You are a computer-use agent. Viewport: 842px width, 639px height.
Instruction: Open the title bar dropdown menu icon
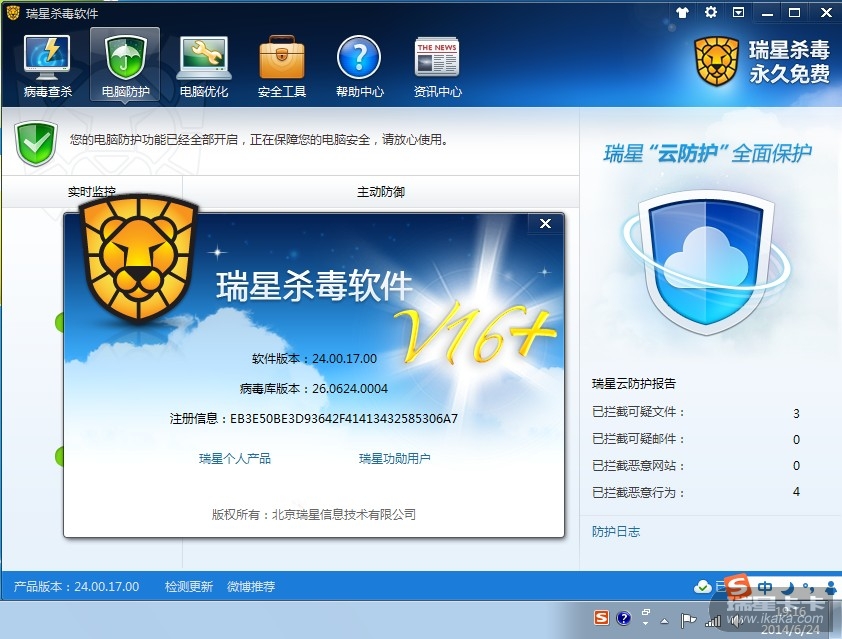[739, 12]
